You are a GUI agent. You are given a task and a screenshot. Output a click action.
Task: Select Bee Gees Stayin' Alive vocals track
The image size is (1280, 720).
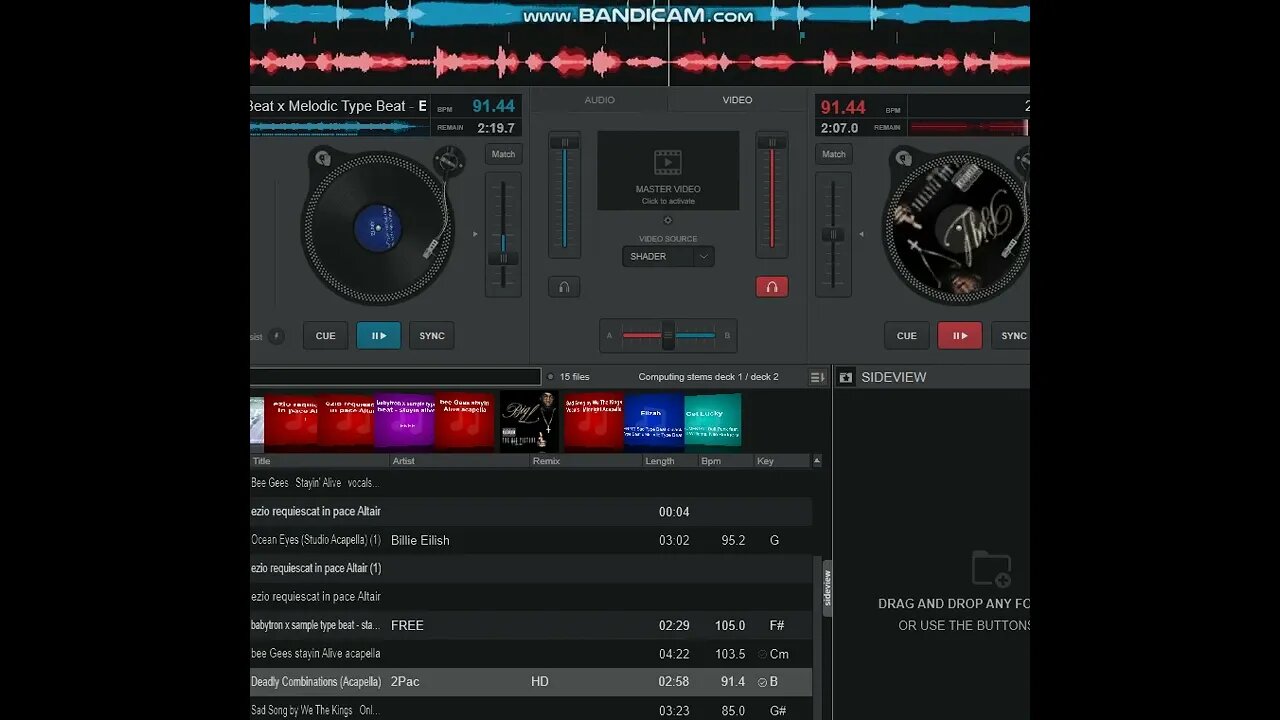tap(531, 483)
